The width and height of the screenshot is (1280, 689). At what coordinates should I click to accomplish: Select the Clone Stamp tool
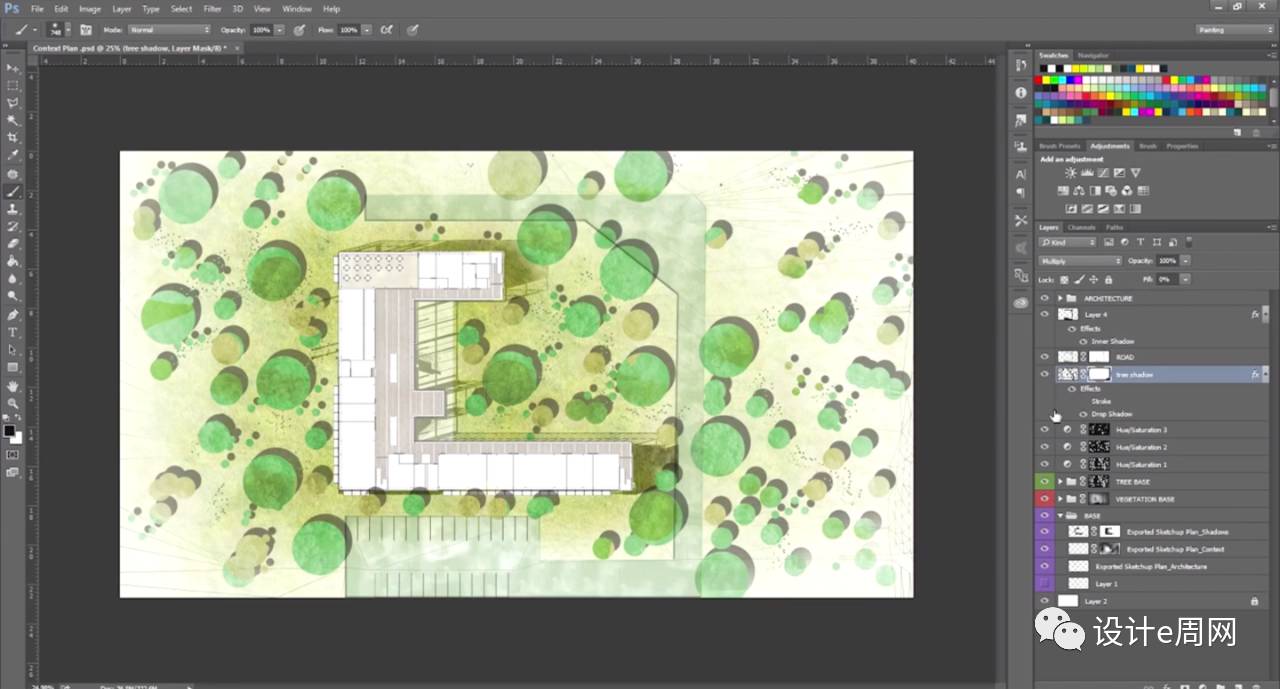[13, 208]
